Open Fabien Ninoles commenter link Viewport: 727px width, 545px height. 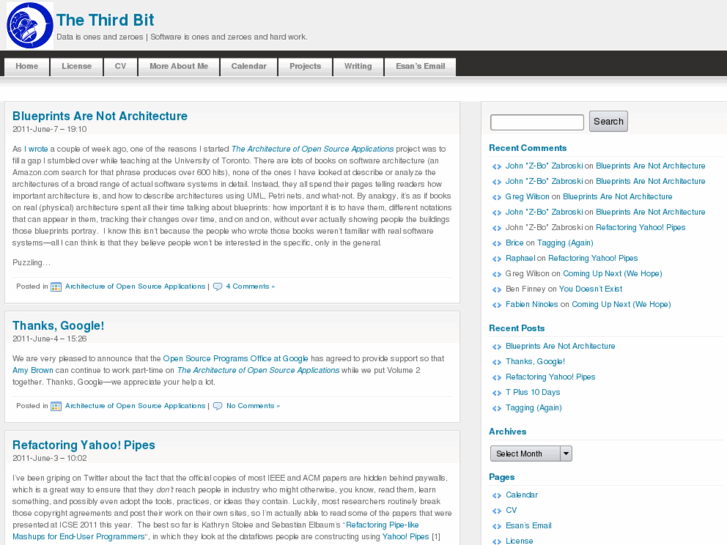531,304
